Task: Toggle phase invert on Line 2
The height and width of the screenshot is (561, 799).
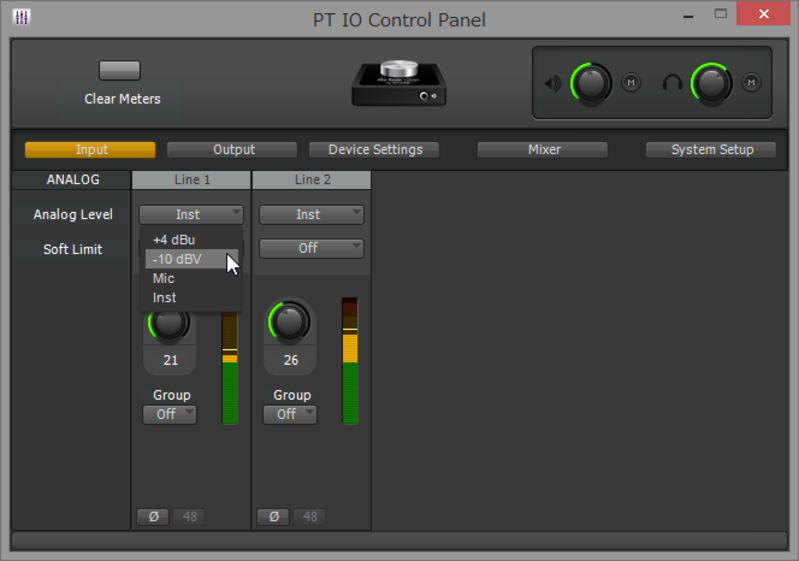Action: (274, 517)
